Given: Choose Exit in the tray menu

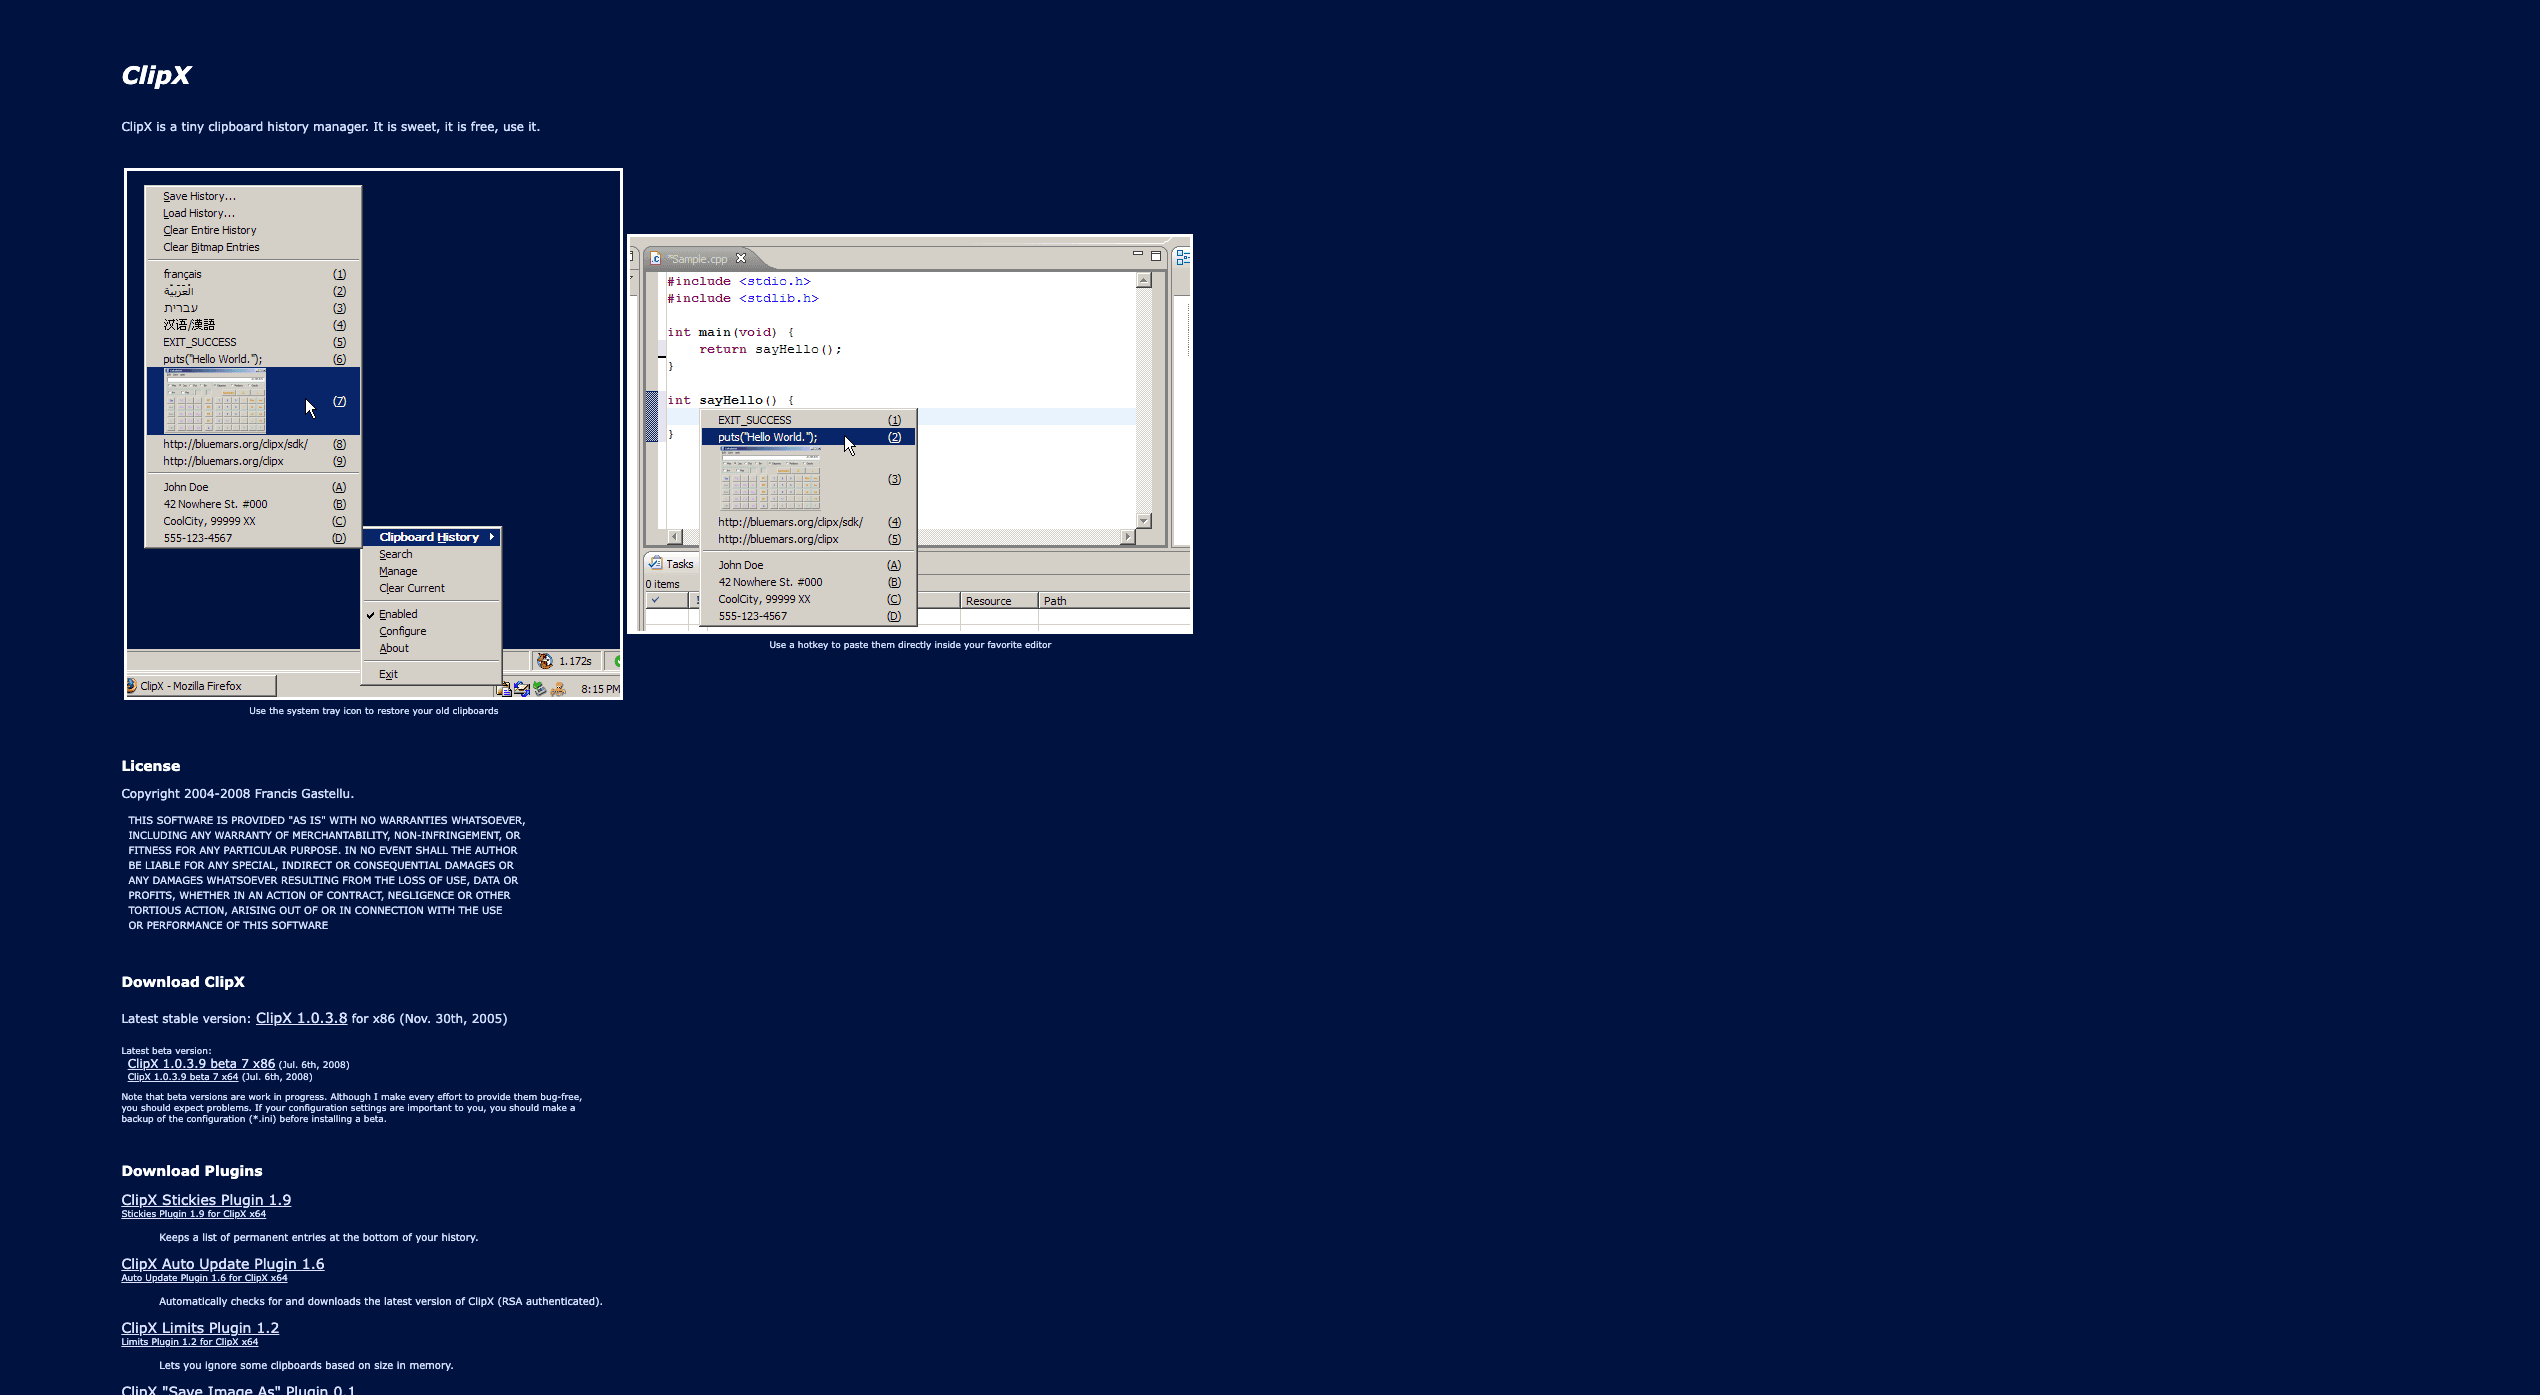Looking at the screenshot, I should 431,674.
